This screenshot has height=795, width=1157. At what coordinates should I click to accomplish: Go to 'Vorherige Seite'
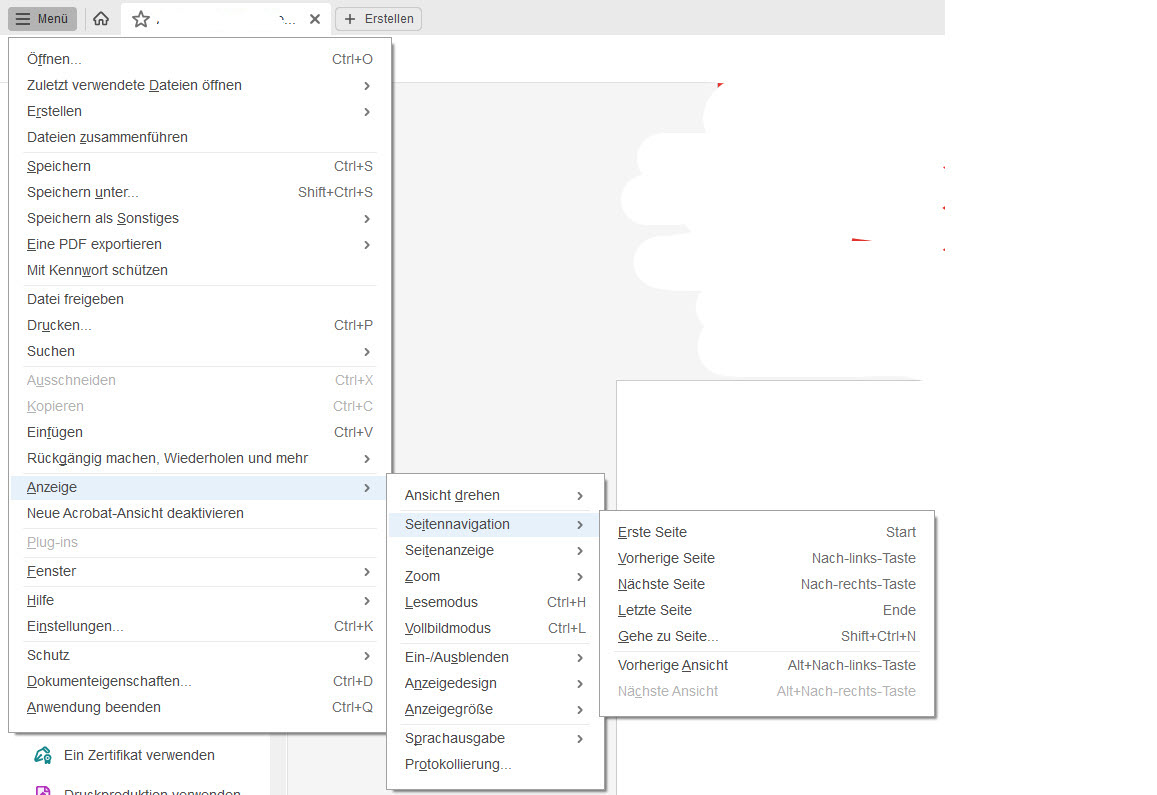(767, 558)
